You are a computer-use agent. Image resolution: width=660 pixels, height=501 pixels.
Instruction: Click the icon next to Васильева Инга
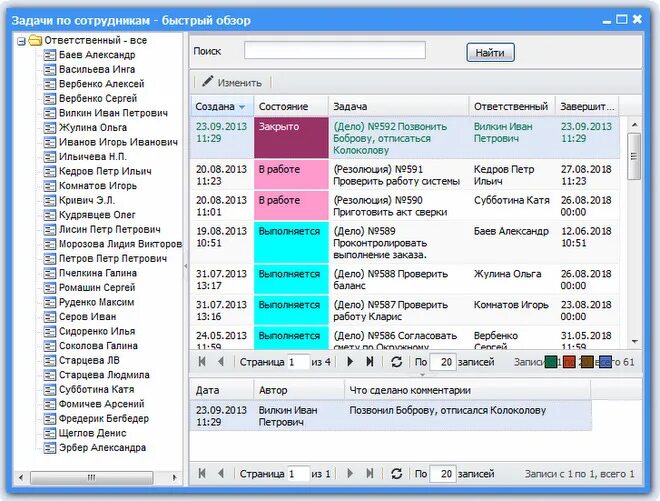coord(50,69)
